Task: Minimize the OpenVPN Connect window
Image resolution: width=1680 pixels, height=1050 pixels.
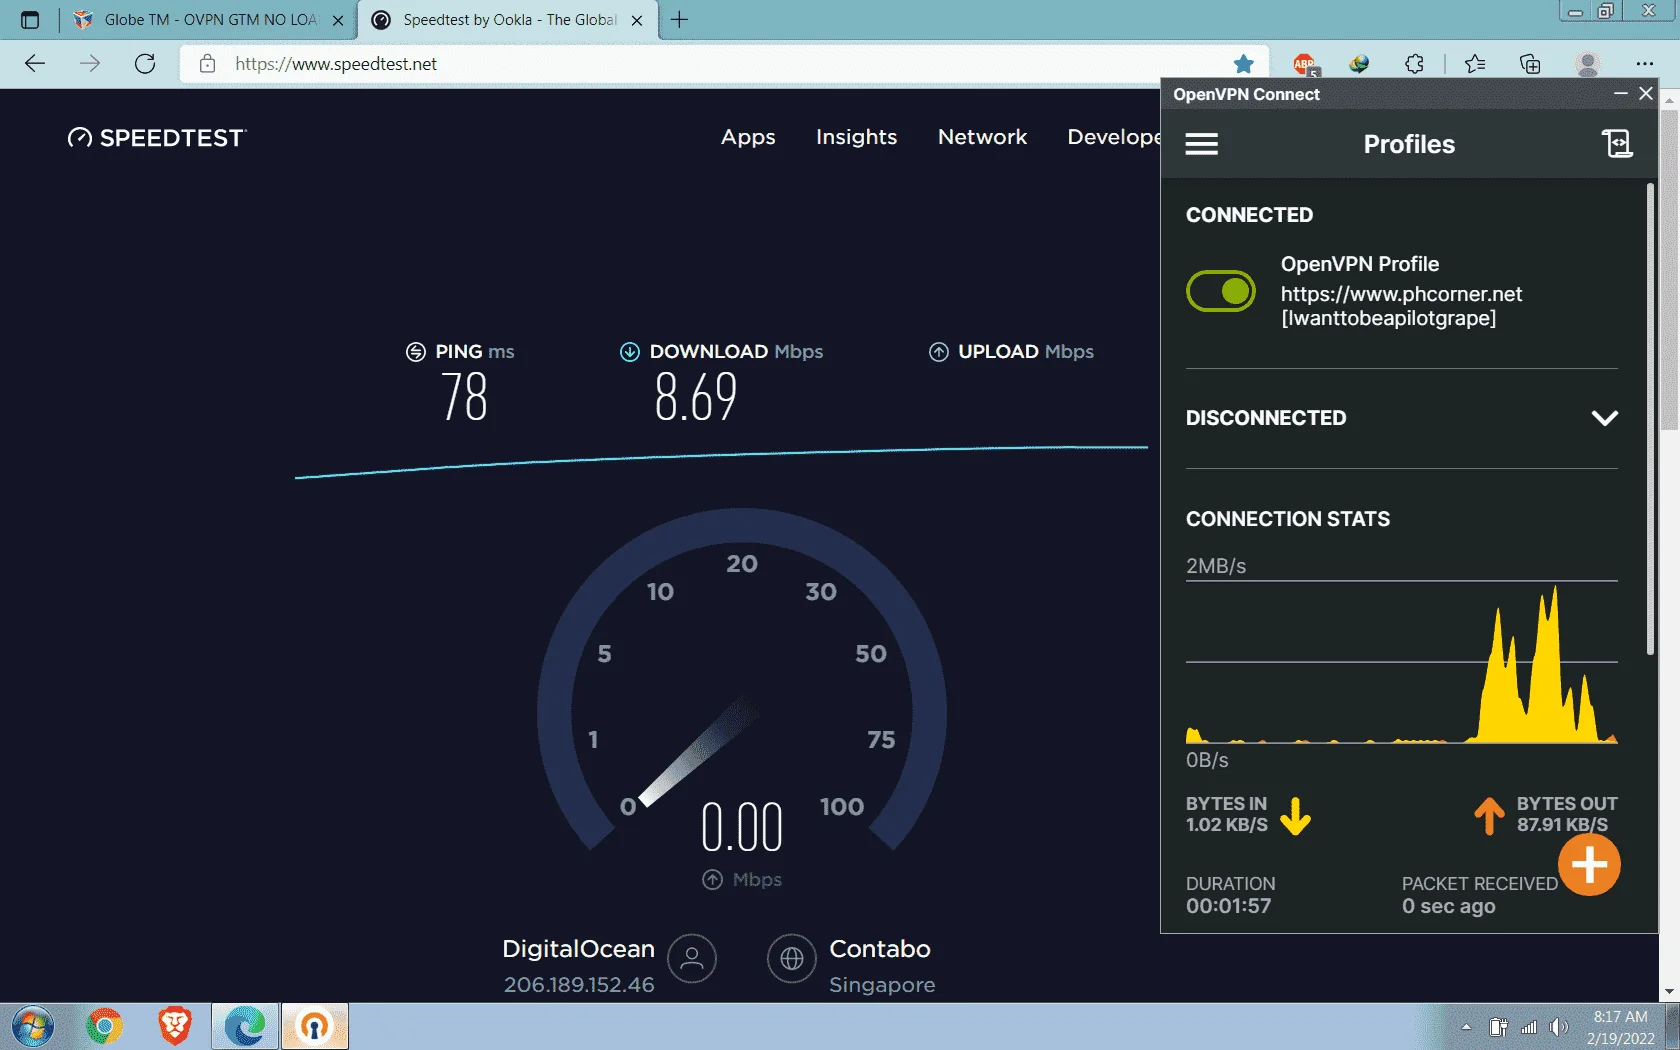Action: point(1620,94)
